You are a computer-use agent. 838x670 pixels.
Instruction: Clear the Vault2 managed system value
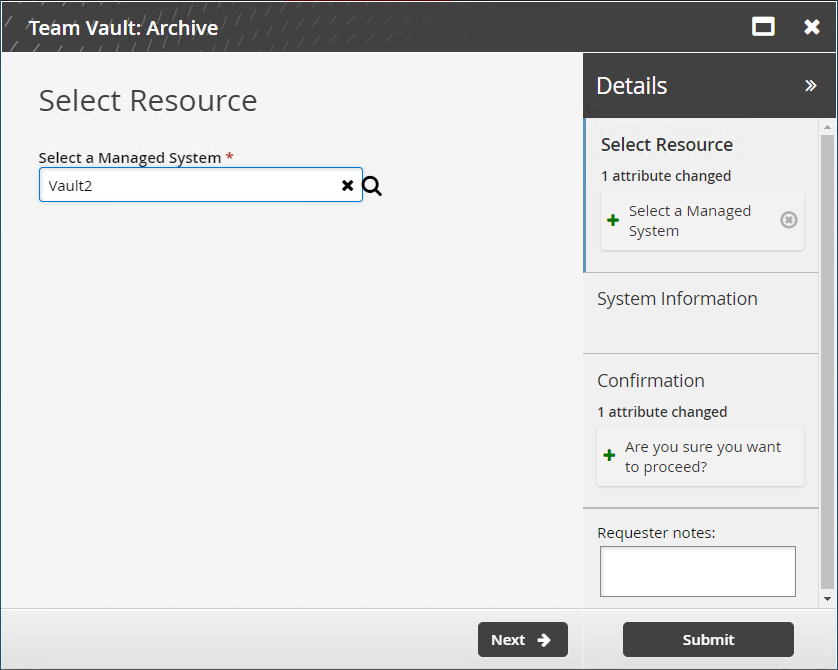pos(347,185)
